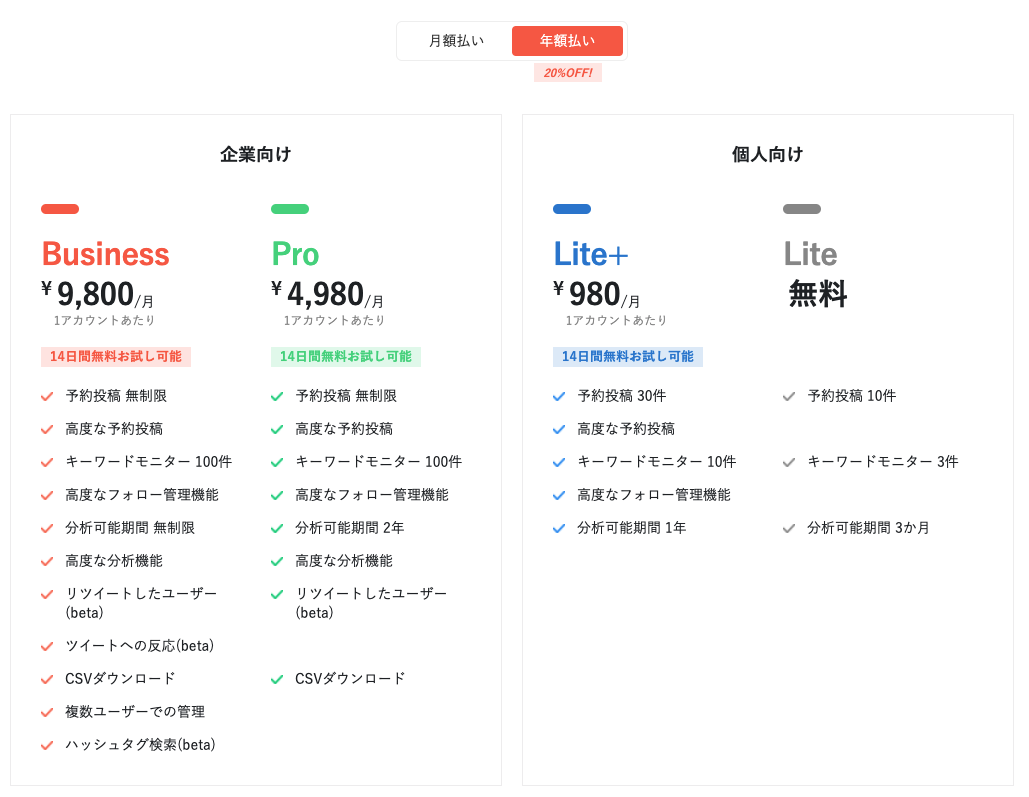Click Business 14日間無料お試し可能 trial badge
This screenshot has height=797, width=1029.
(x=116, y=357)
